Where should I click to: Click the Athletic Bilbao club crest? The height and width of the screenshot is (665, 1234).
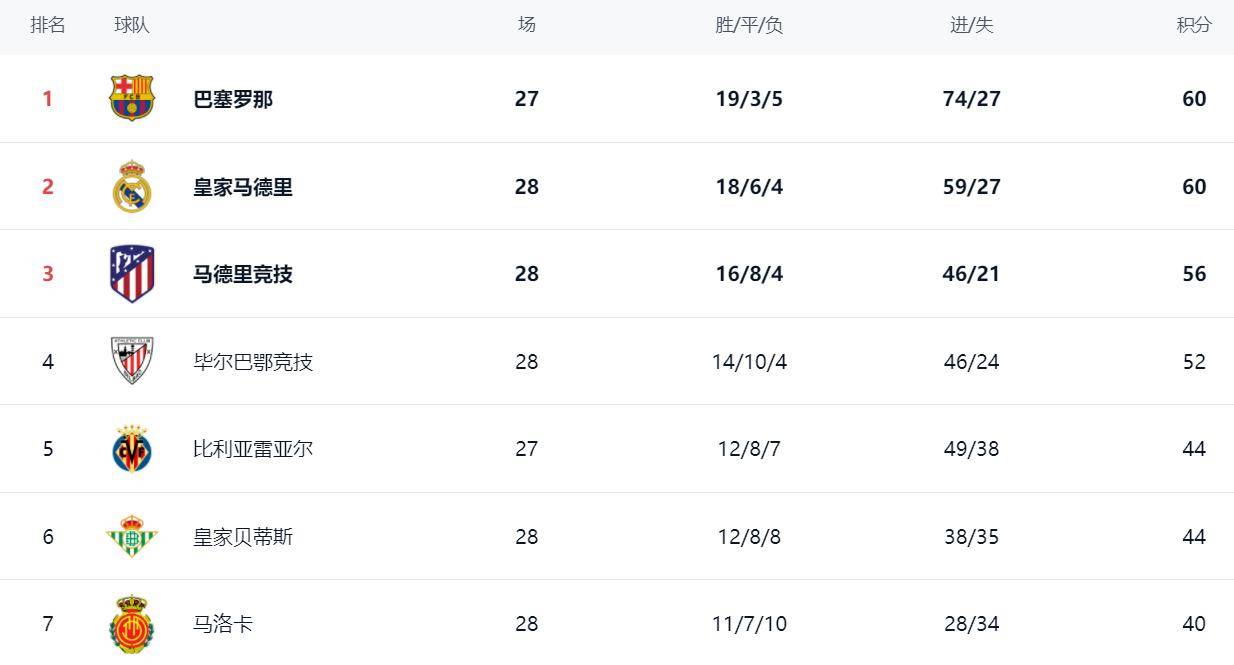pos(132,361)
